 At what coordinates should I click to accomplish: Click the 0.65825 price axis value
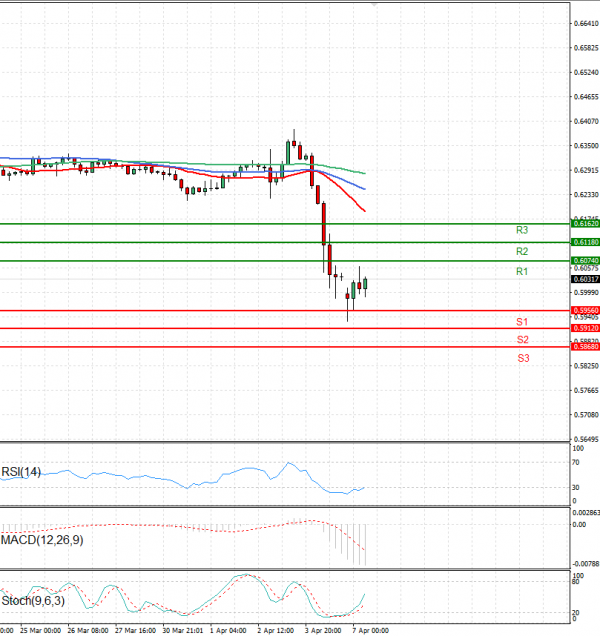(x=586, y=48)
